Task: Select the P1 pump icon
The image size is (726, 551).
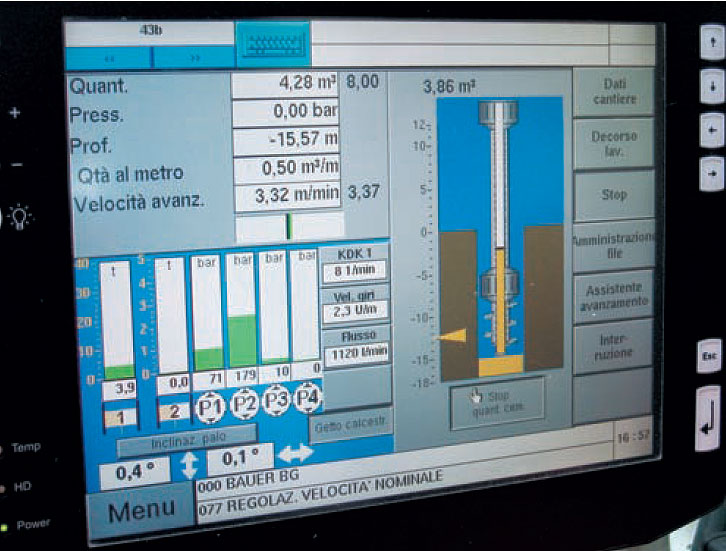Action: (x=209, y=403)
